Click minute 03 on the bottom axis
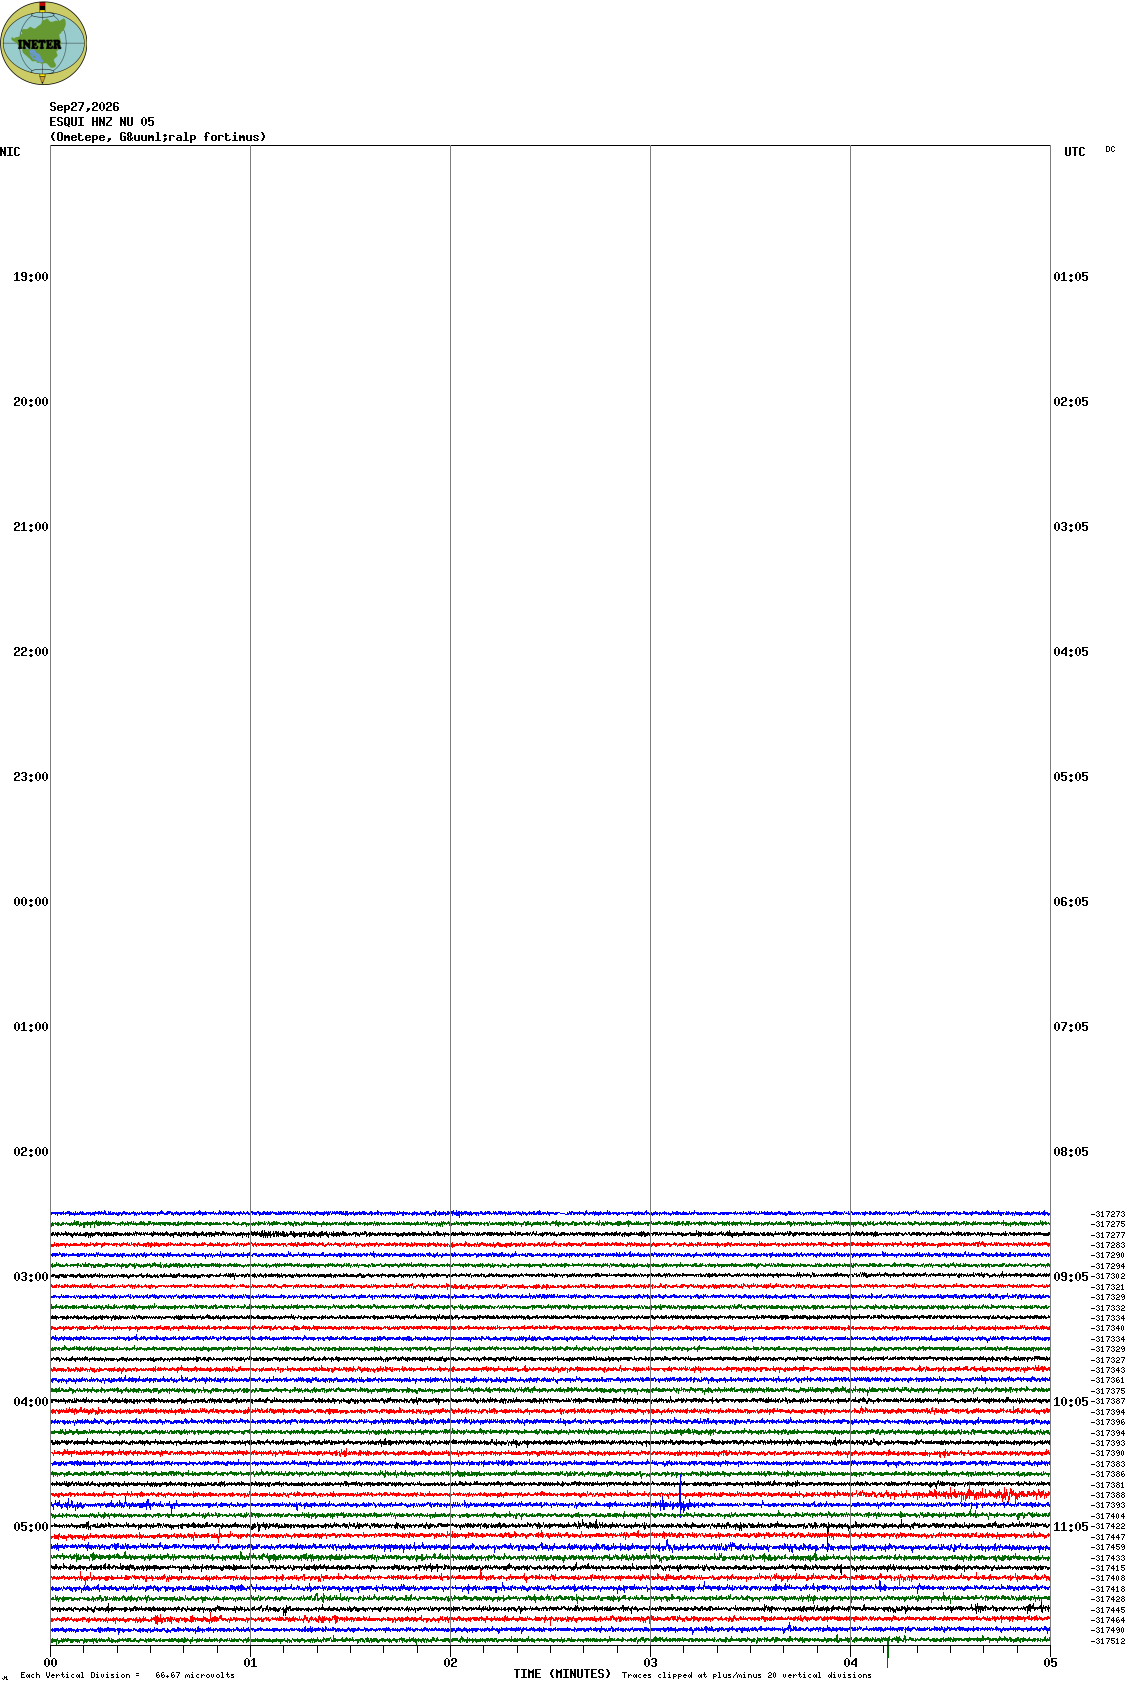 pos(650,1663)
